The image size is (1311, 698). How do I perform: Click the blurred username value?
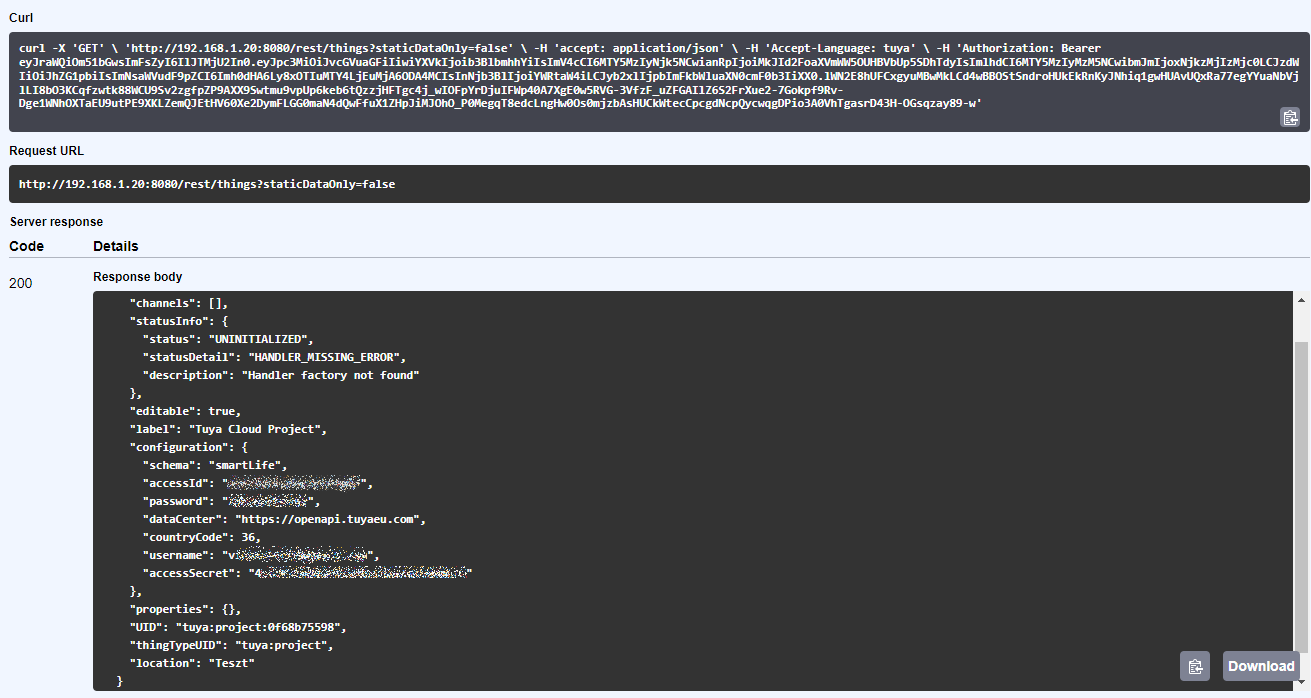click(299, 556)
